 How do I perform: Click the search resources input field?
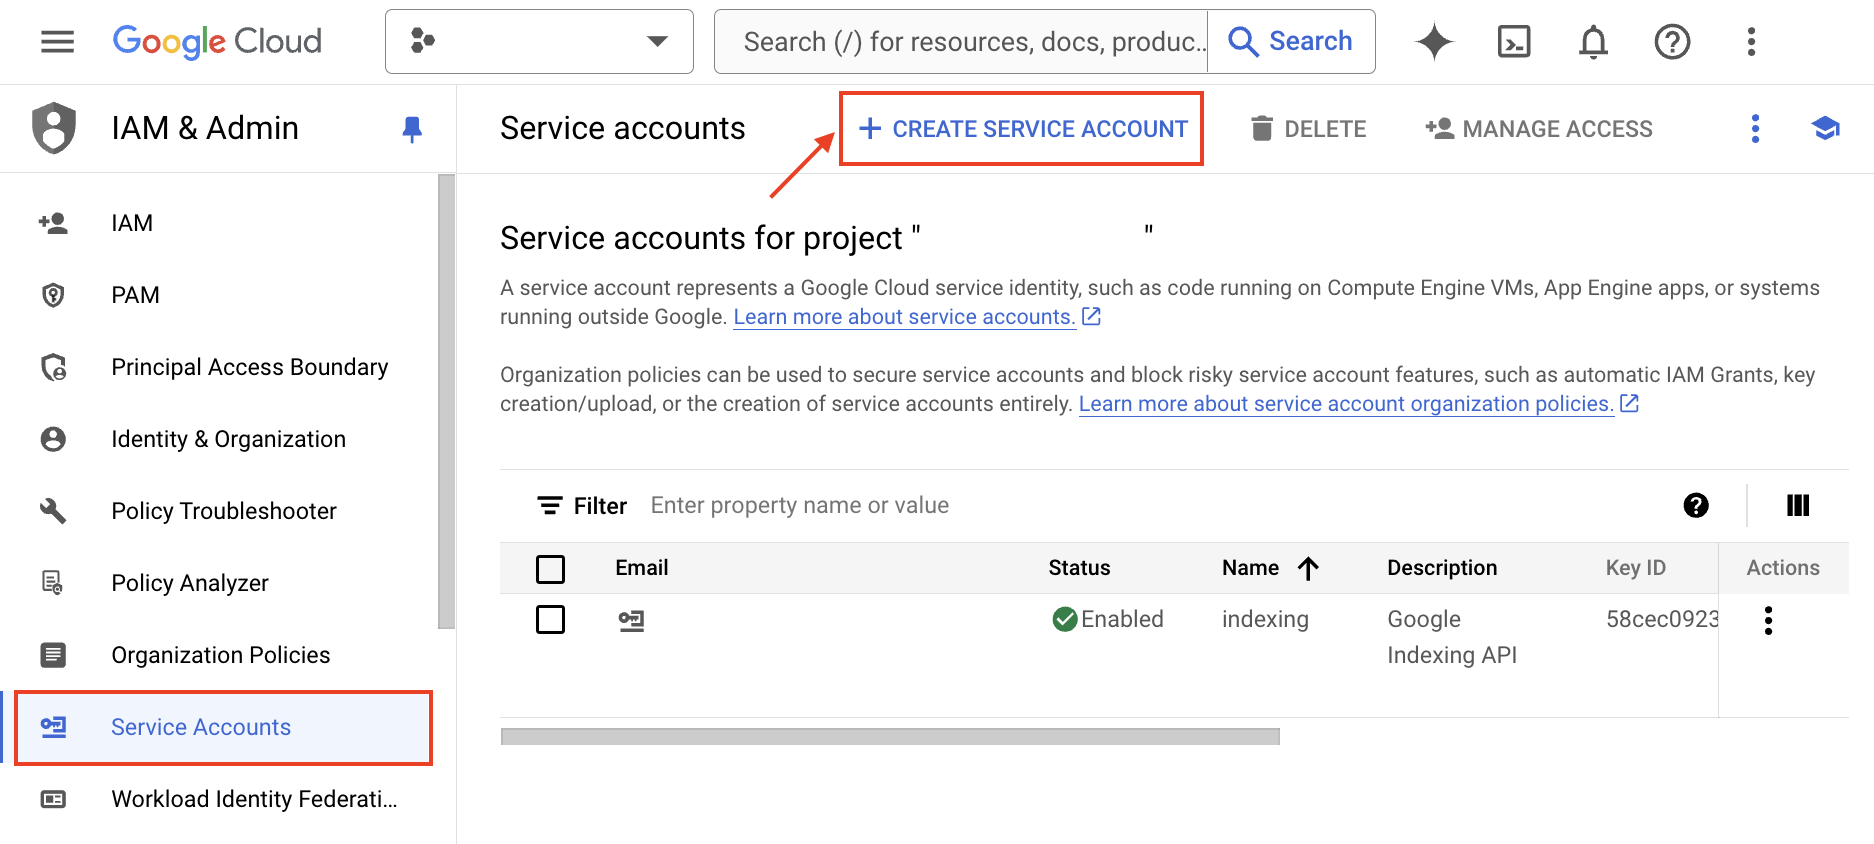(961, 41)
